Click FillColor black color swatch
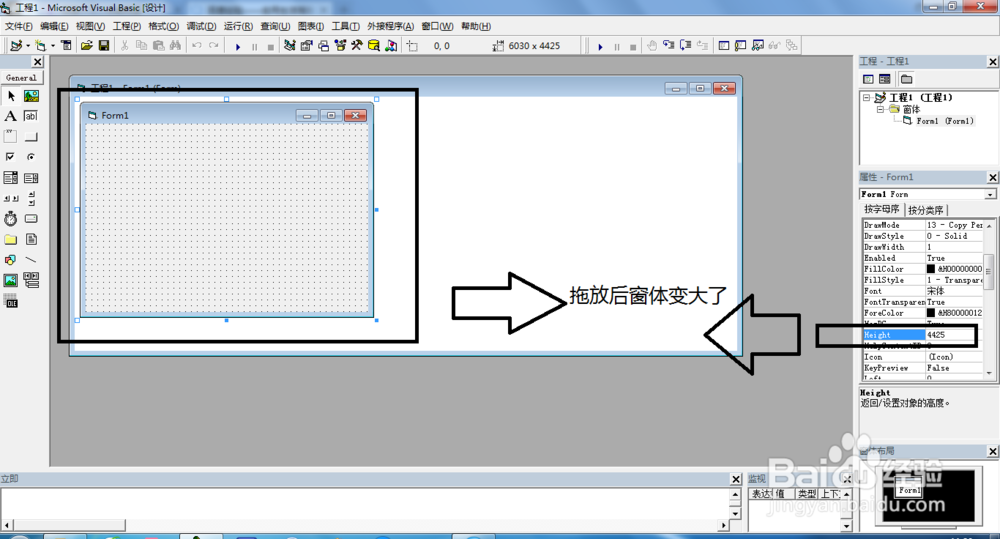The height and width of the screenshot is (539, 1000). [930, 269]
